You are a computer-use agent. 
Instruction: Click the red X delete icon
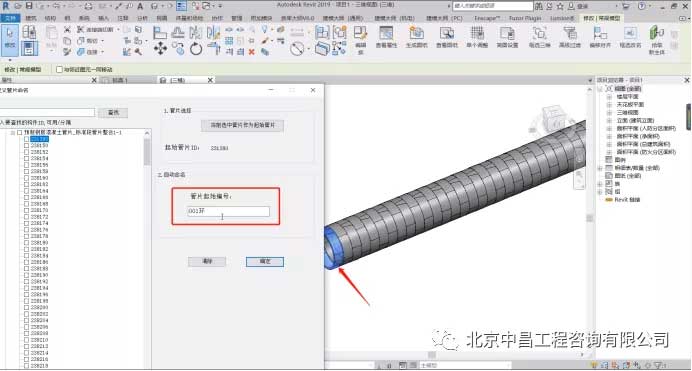252,52
